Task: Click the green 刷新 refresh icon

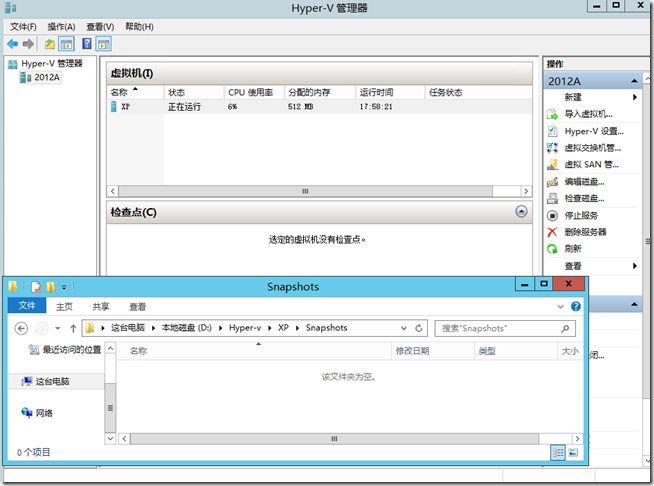Action: [552, 249]
